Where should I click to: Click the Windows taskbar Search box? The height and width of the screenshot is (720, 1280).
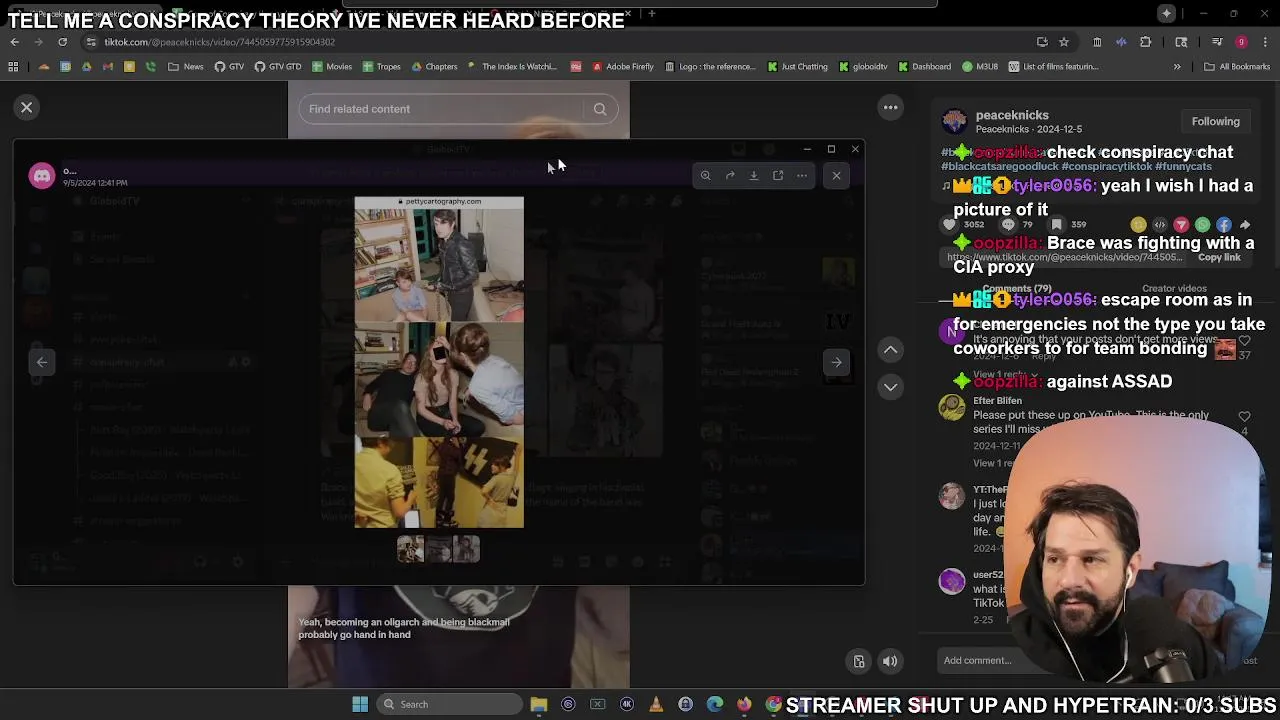[450, 704]
